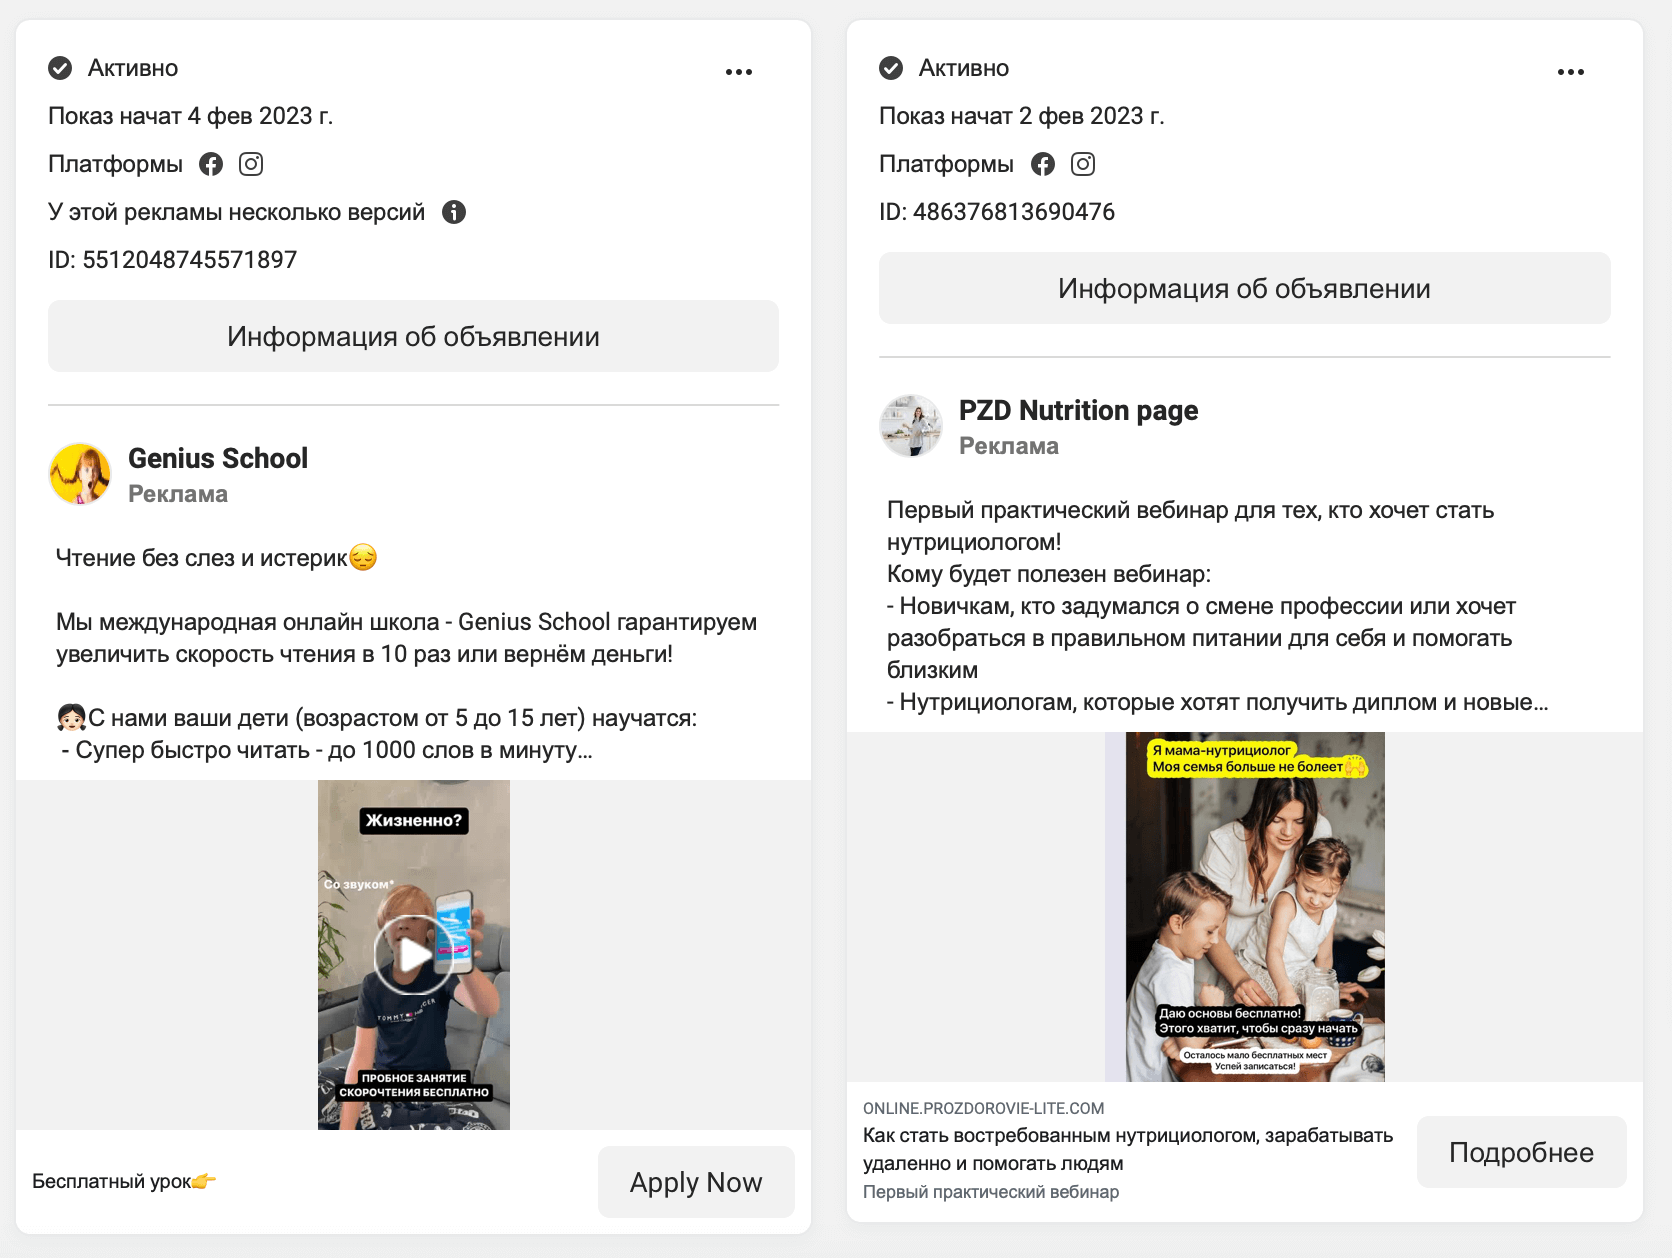
Task: Open the PZD Nutrition page link
Action: click(x=1078, y=410)
